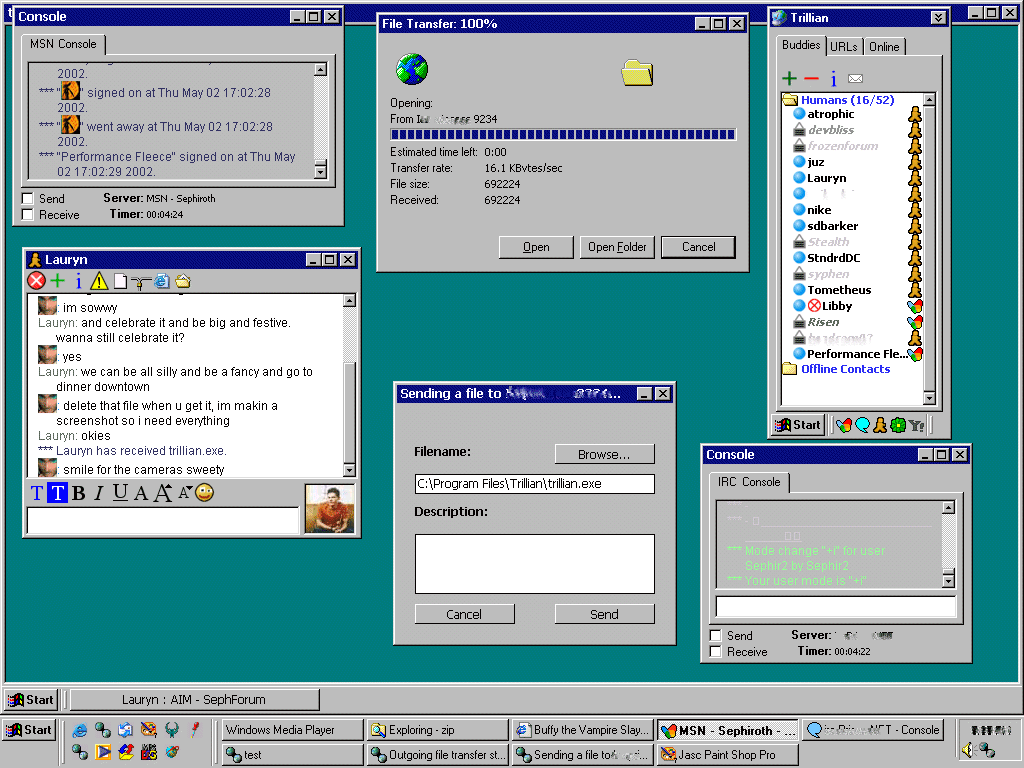Click the Jasc Paint Shop Pro taskbar button
The height and width of the screenshot is (768, 1024).
click(x=727, y=755)
